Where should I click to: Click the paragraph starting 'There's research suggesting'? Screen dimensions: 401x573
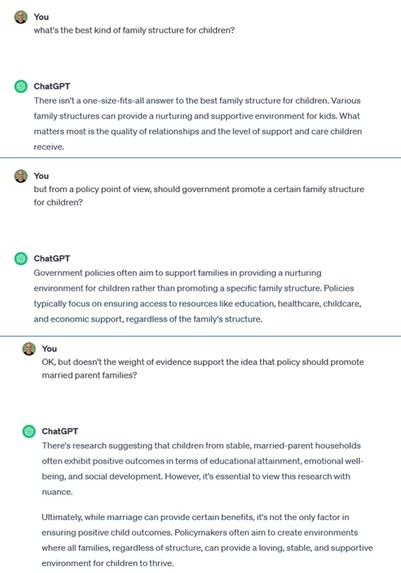tap(203, 468)
